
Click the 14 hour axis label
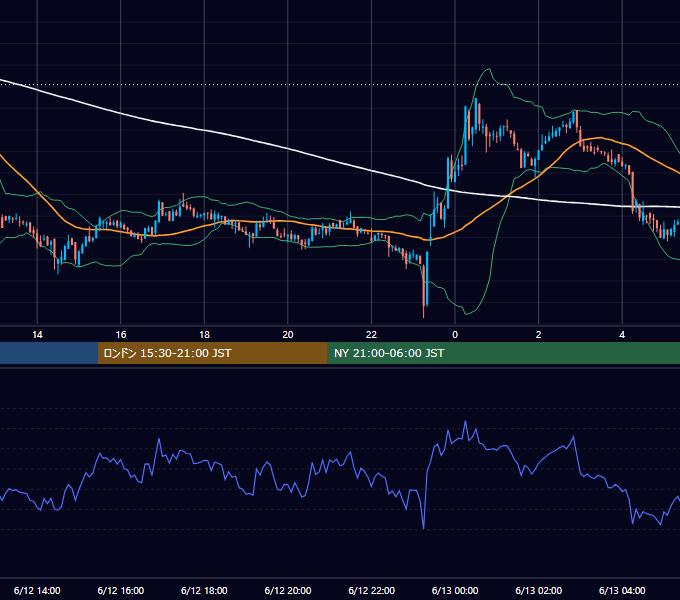point(37,335)
